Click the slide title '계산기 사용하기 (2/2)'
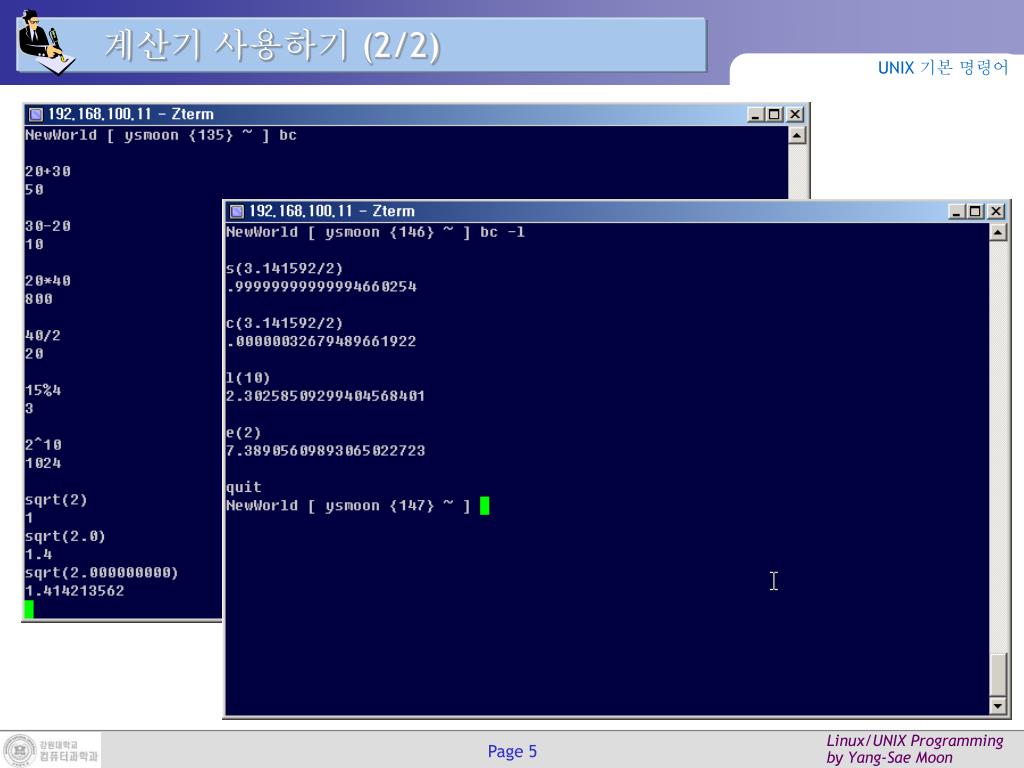This screenshot has width=1024, height=768. [x=272, y=46]
